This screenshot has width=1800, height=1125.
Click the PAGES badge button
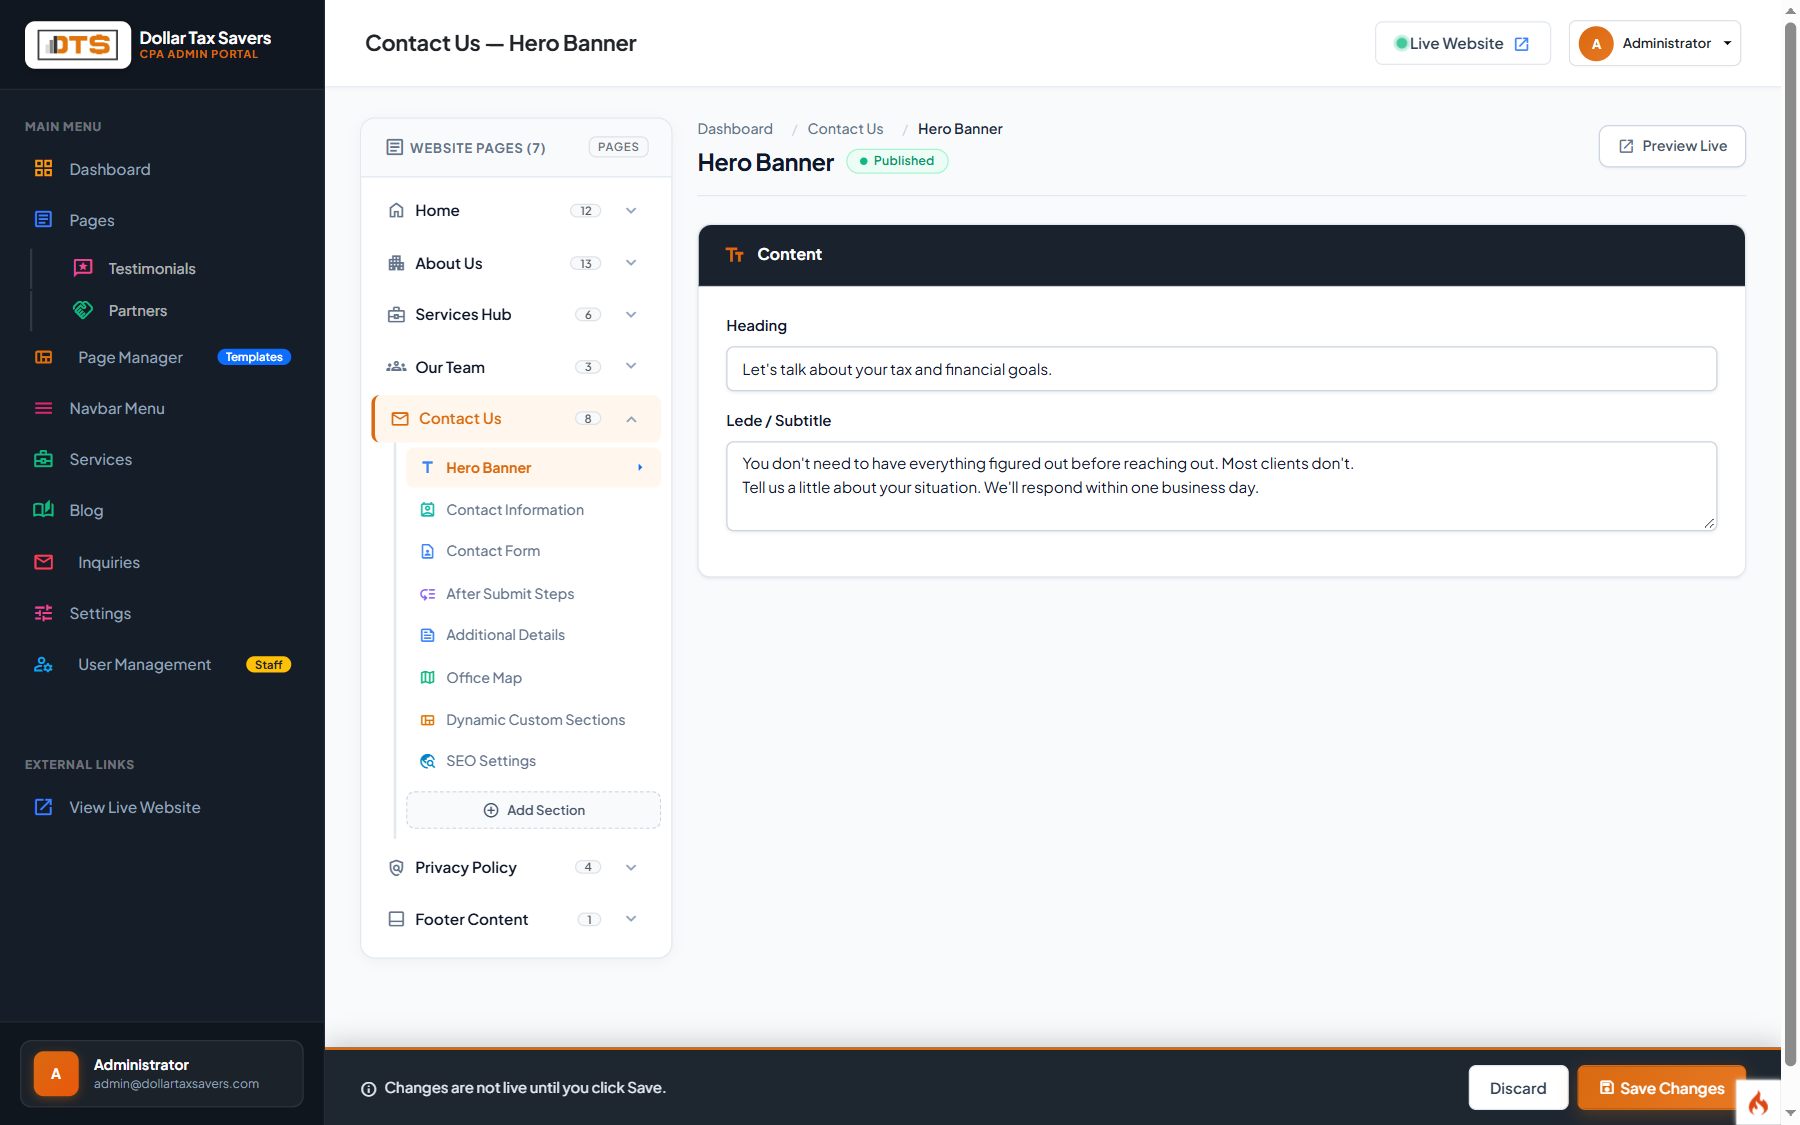pyautogui.click(x=618, y=147)
